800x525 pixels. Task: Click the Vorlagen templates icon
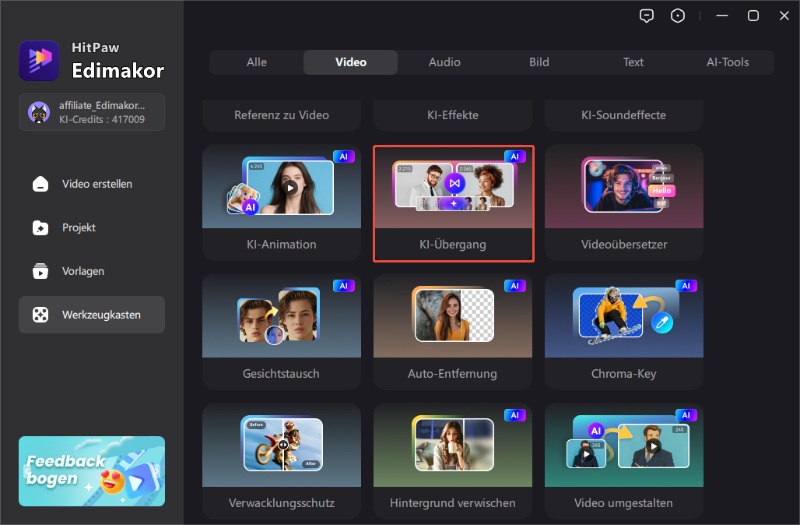pyautogui.click(x=40, y=271)
